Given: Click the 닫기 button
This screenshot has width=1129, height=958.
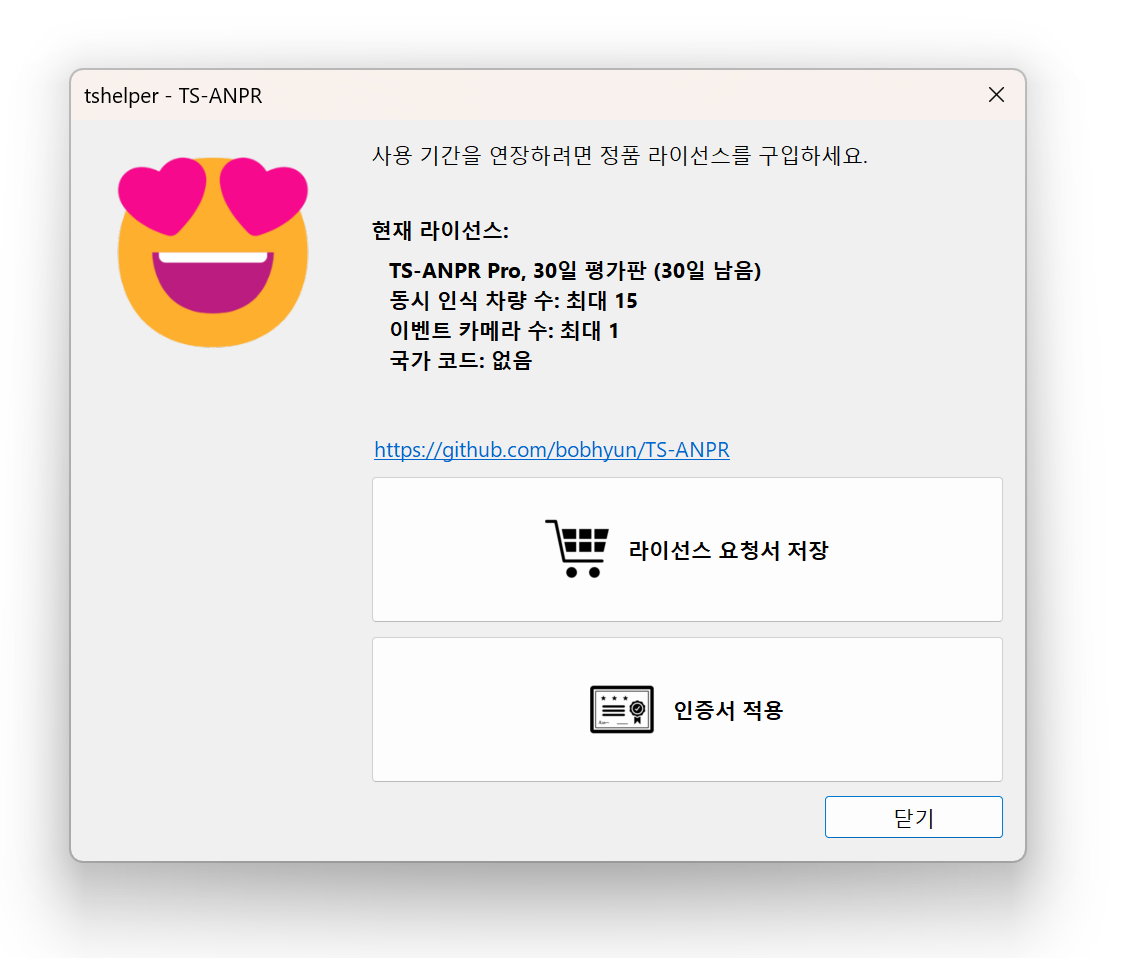Looking at the screenshot, I should [x=913, y=817].
